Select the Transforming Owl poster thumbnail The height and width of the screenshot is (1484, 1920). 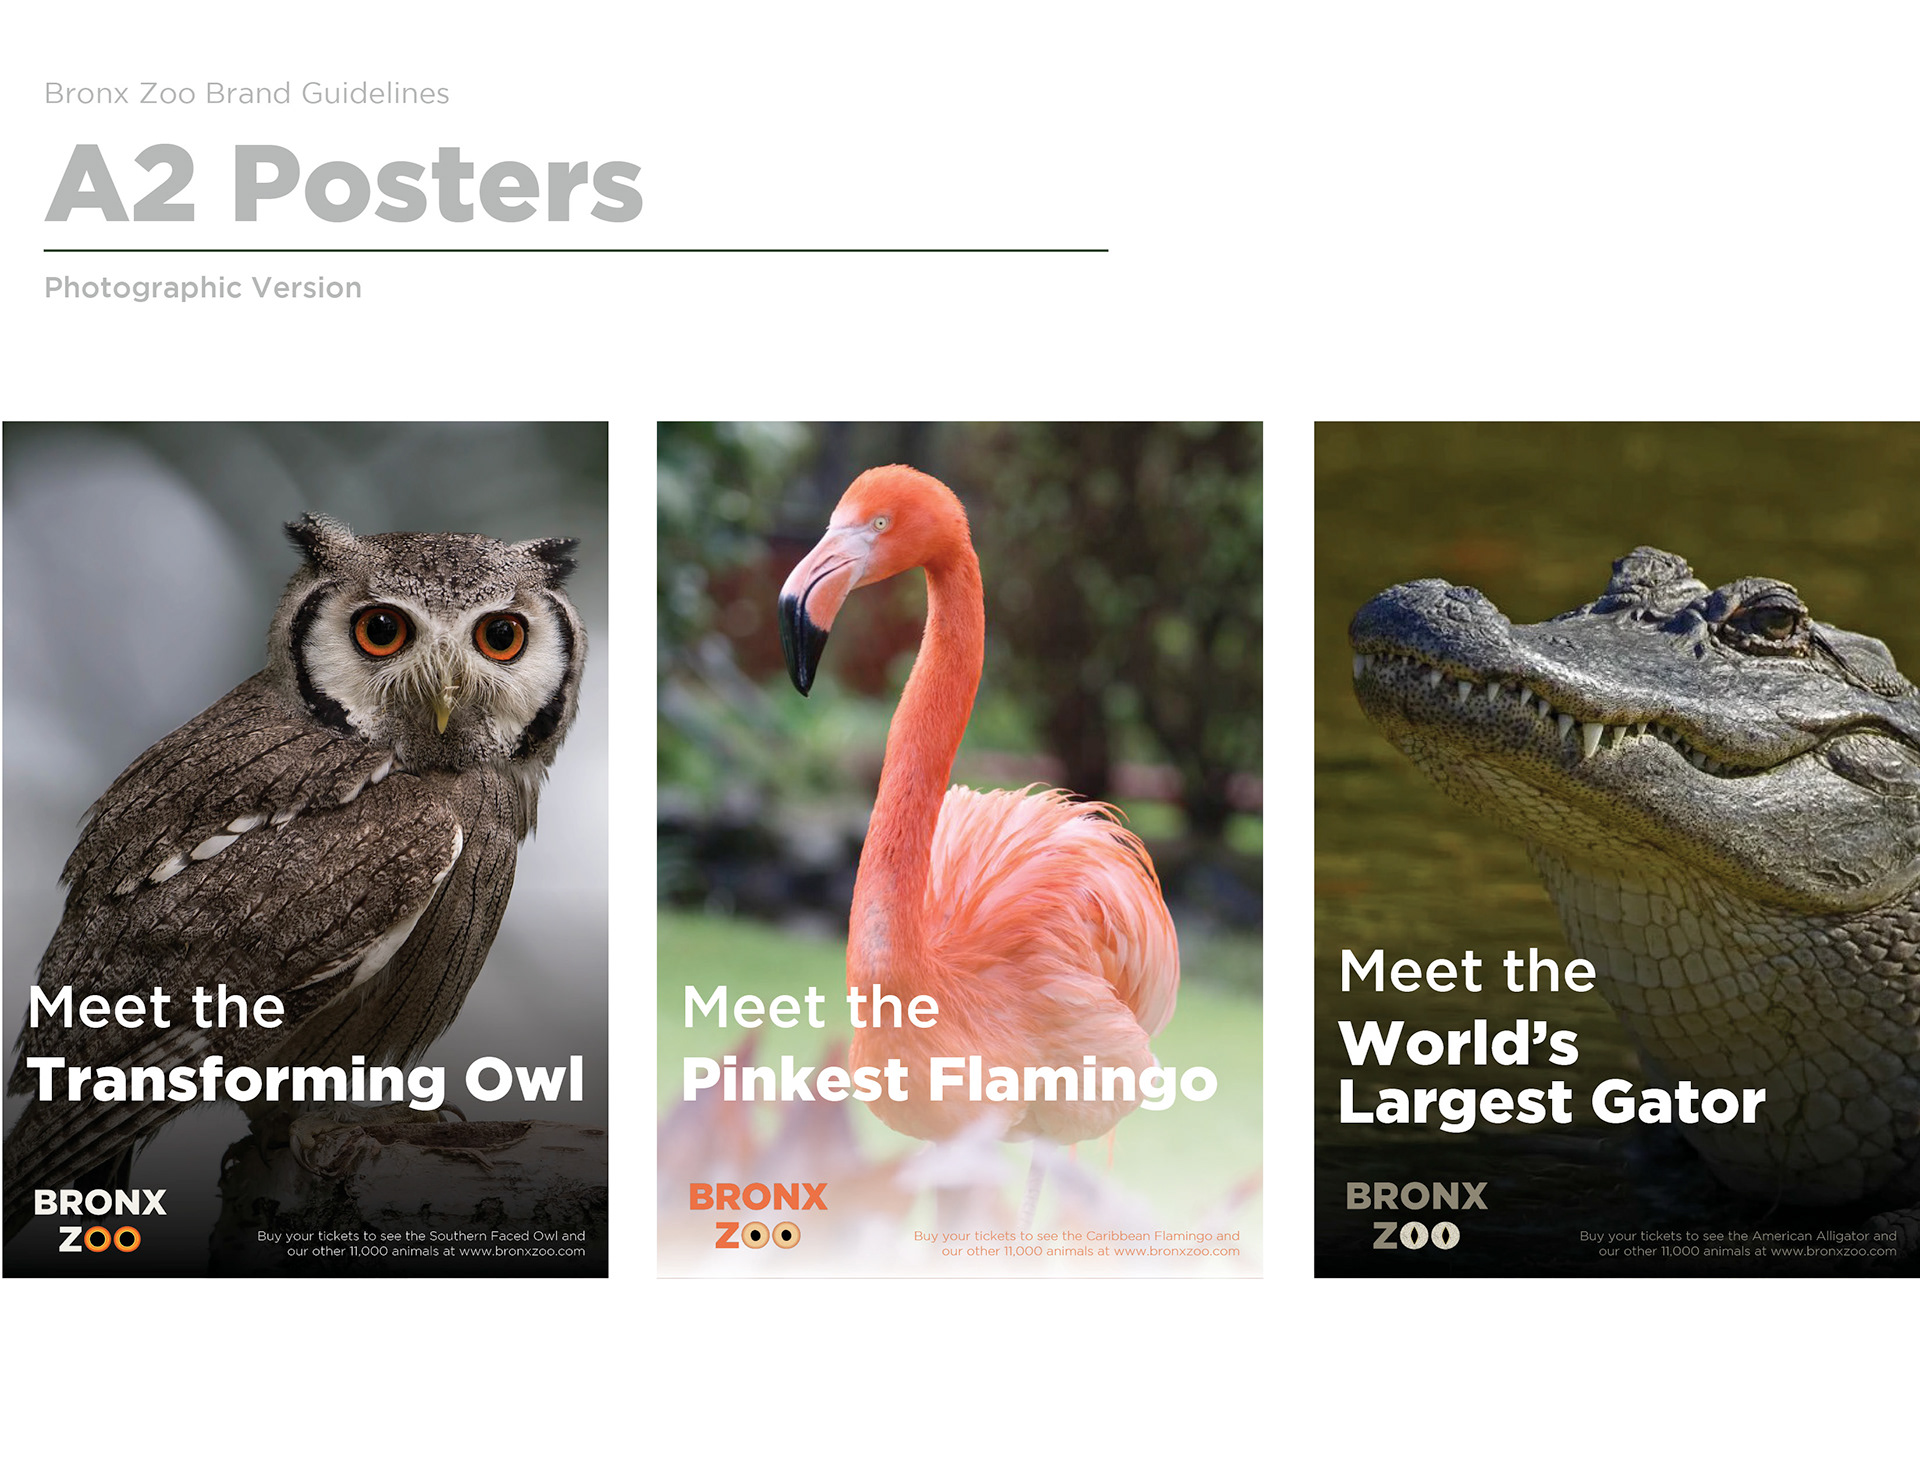[x=305, y=849]
